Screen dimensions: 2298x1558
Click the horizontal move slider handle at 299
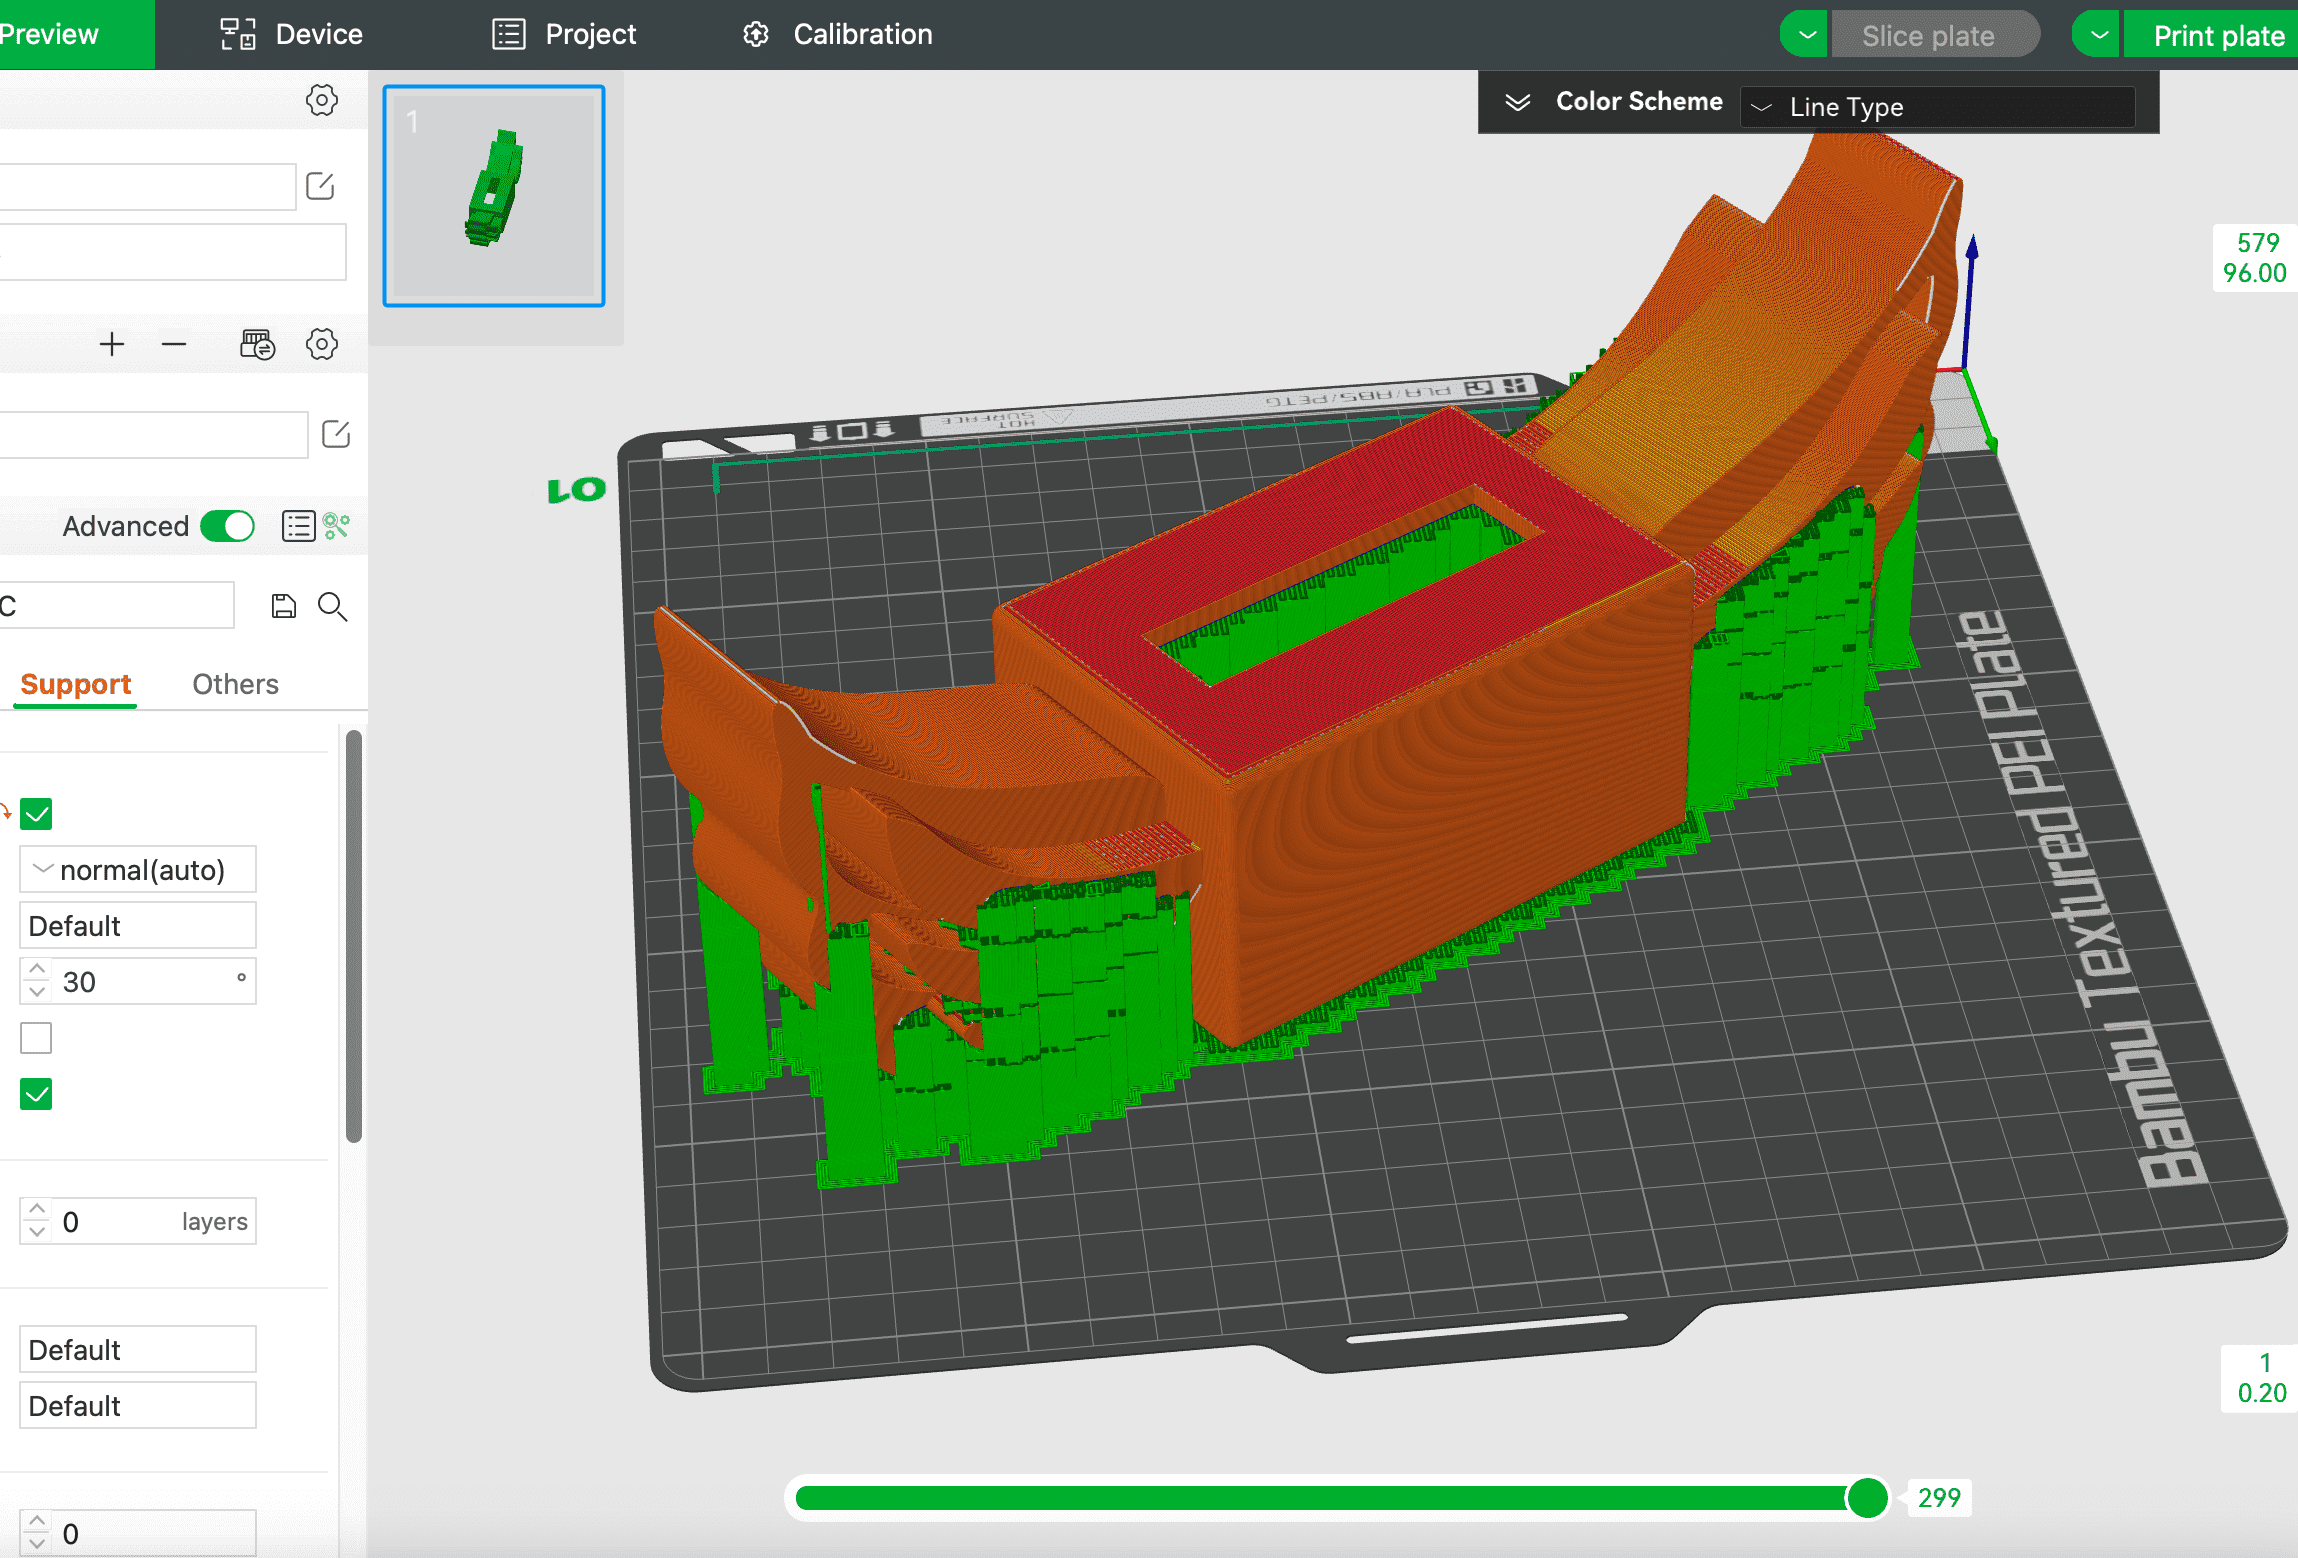(1867, 1497)
